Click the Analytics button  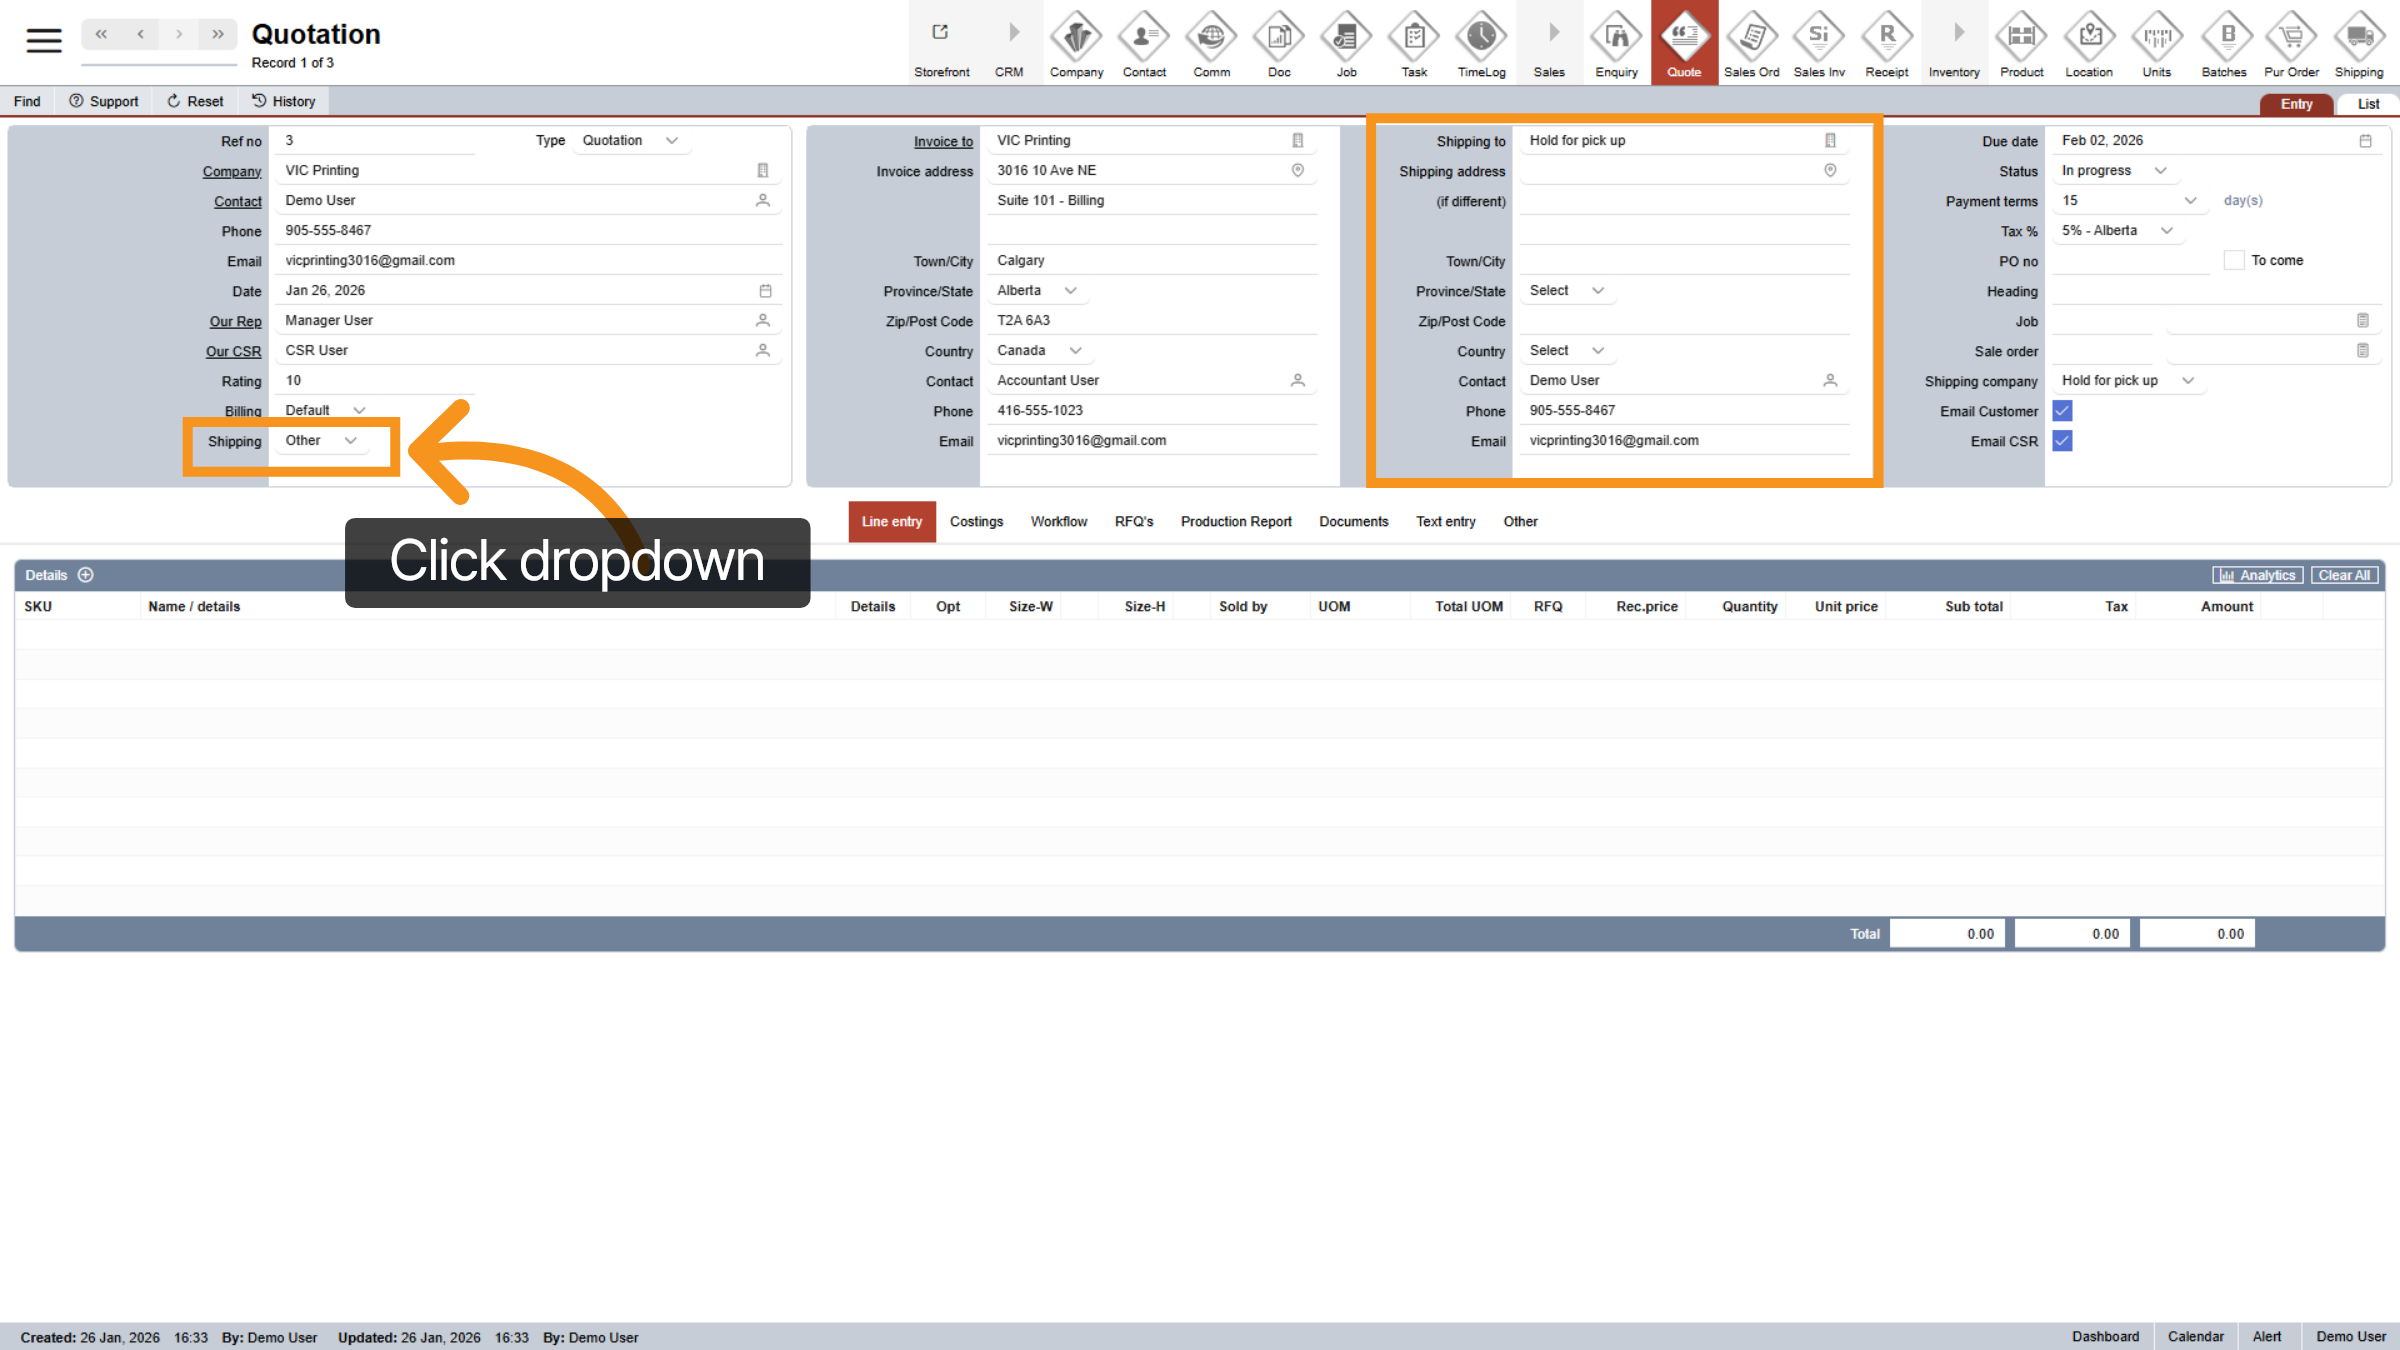tap(2257, 575)
